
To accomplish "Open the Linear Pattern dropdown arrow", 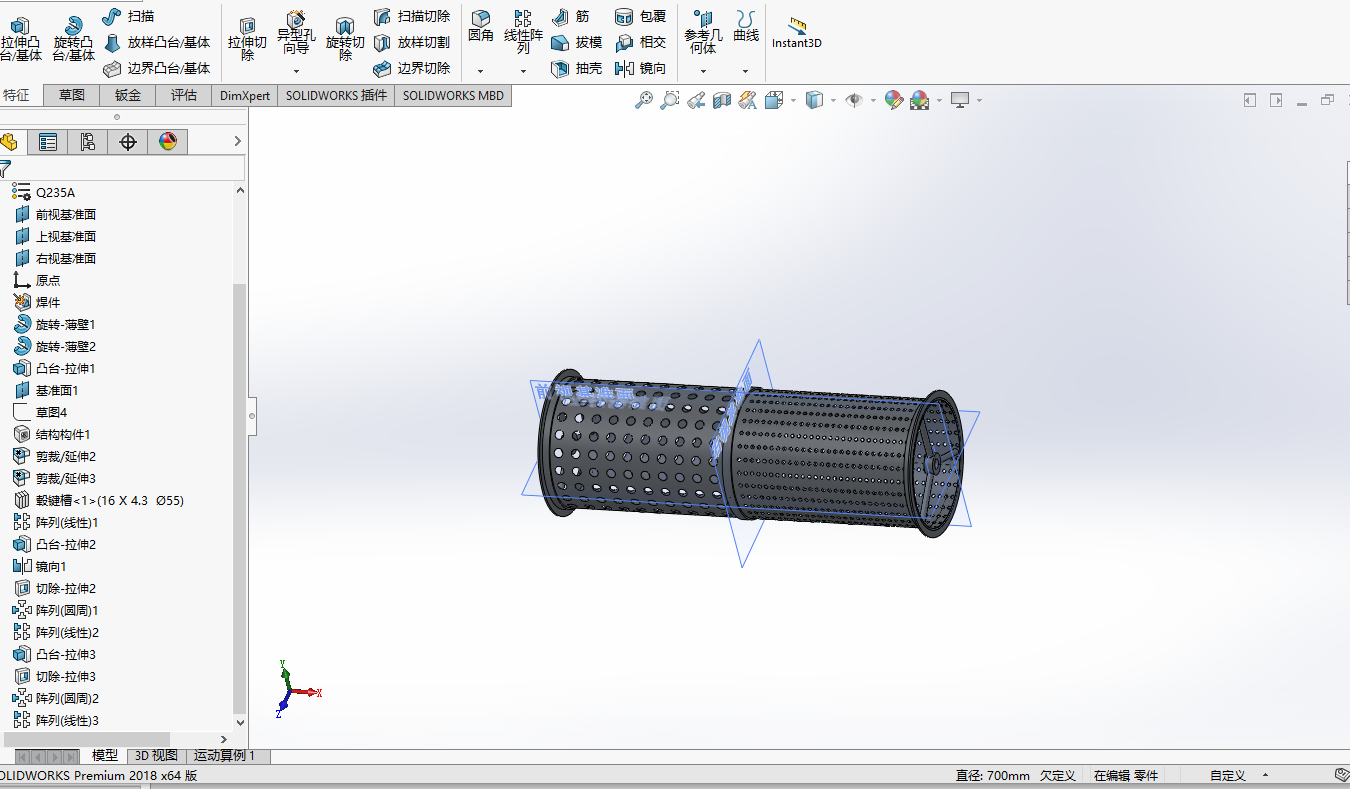I will click(523, 71).
